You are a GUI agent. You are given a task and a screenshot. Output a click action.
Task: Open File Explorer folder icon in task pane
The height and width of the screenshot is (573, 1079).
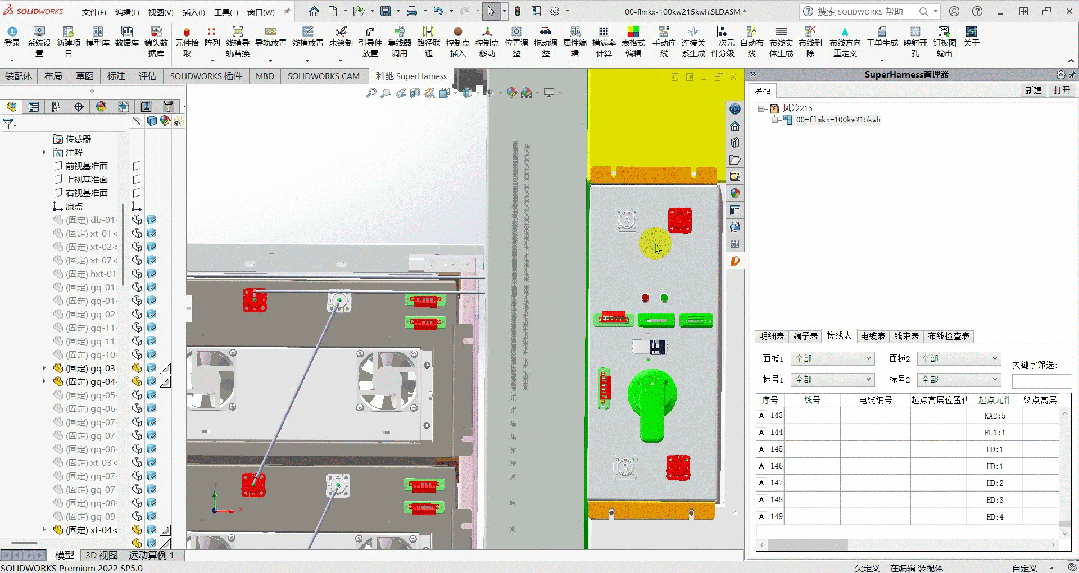tap(735, 160)
